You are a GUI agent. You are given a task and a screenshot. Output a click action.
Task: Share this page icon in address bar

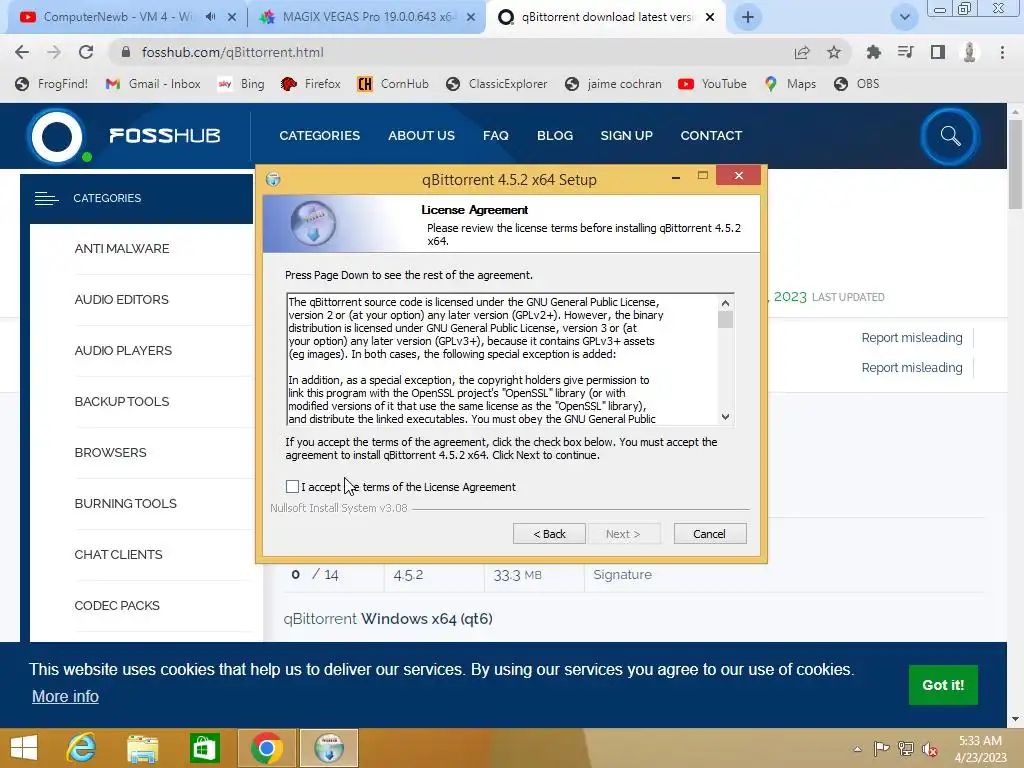pos(802,52)
